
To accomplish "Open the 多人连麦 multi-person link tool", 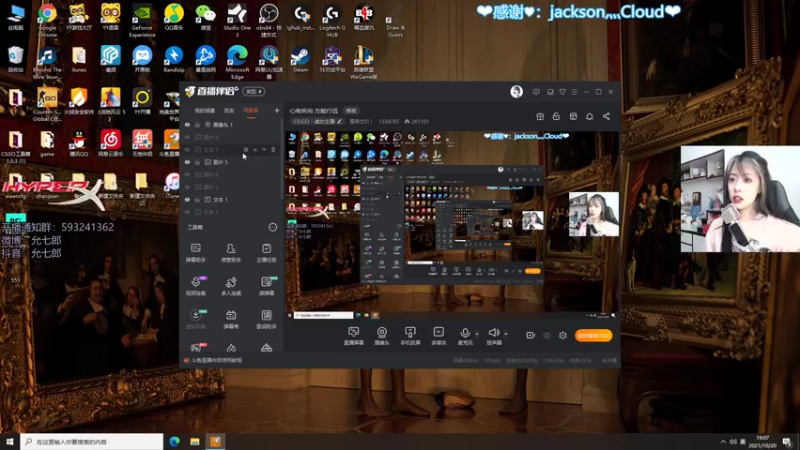I will coord(231,286).
